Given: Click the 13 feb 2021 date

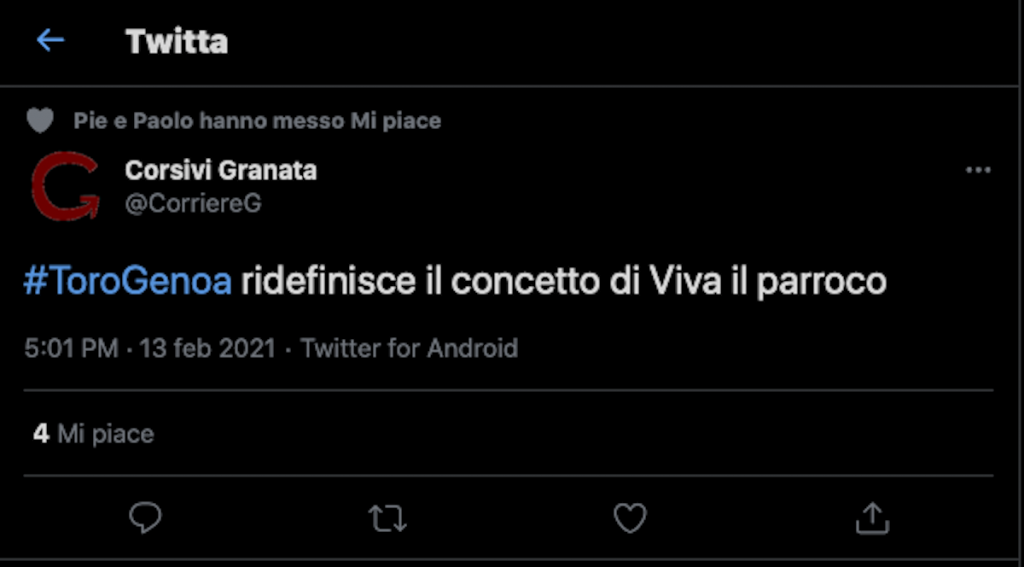Looking at the screenshot, I should (207, 349).
